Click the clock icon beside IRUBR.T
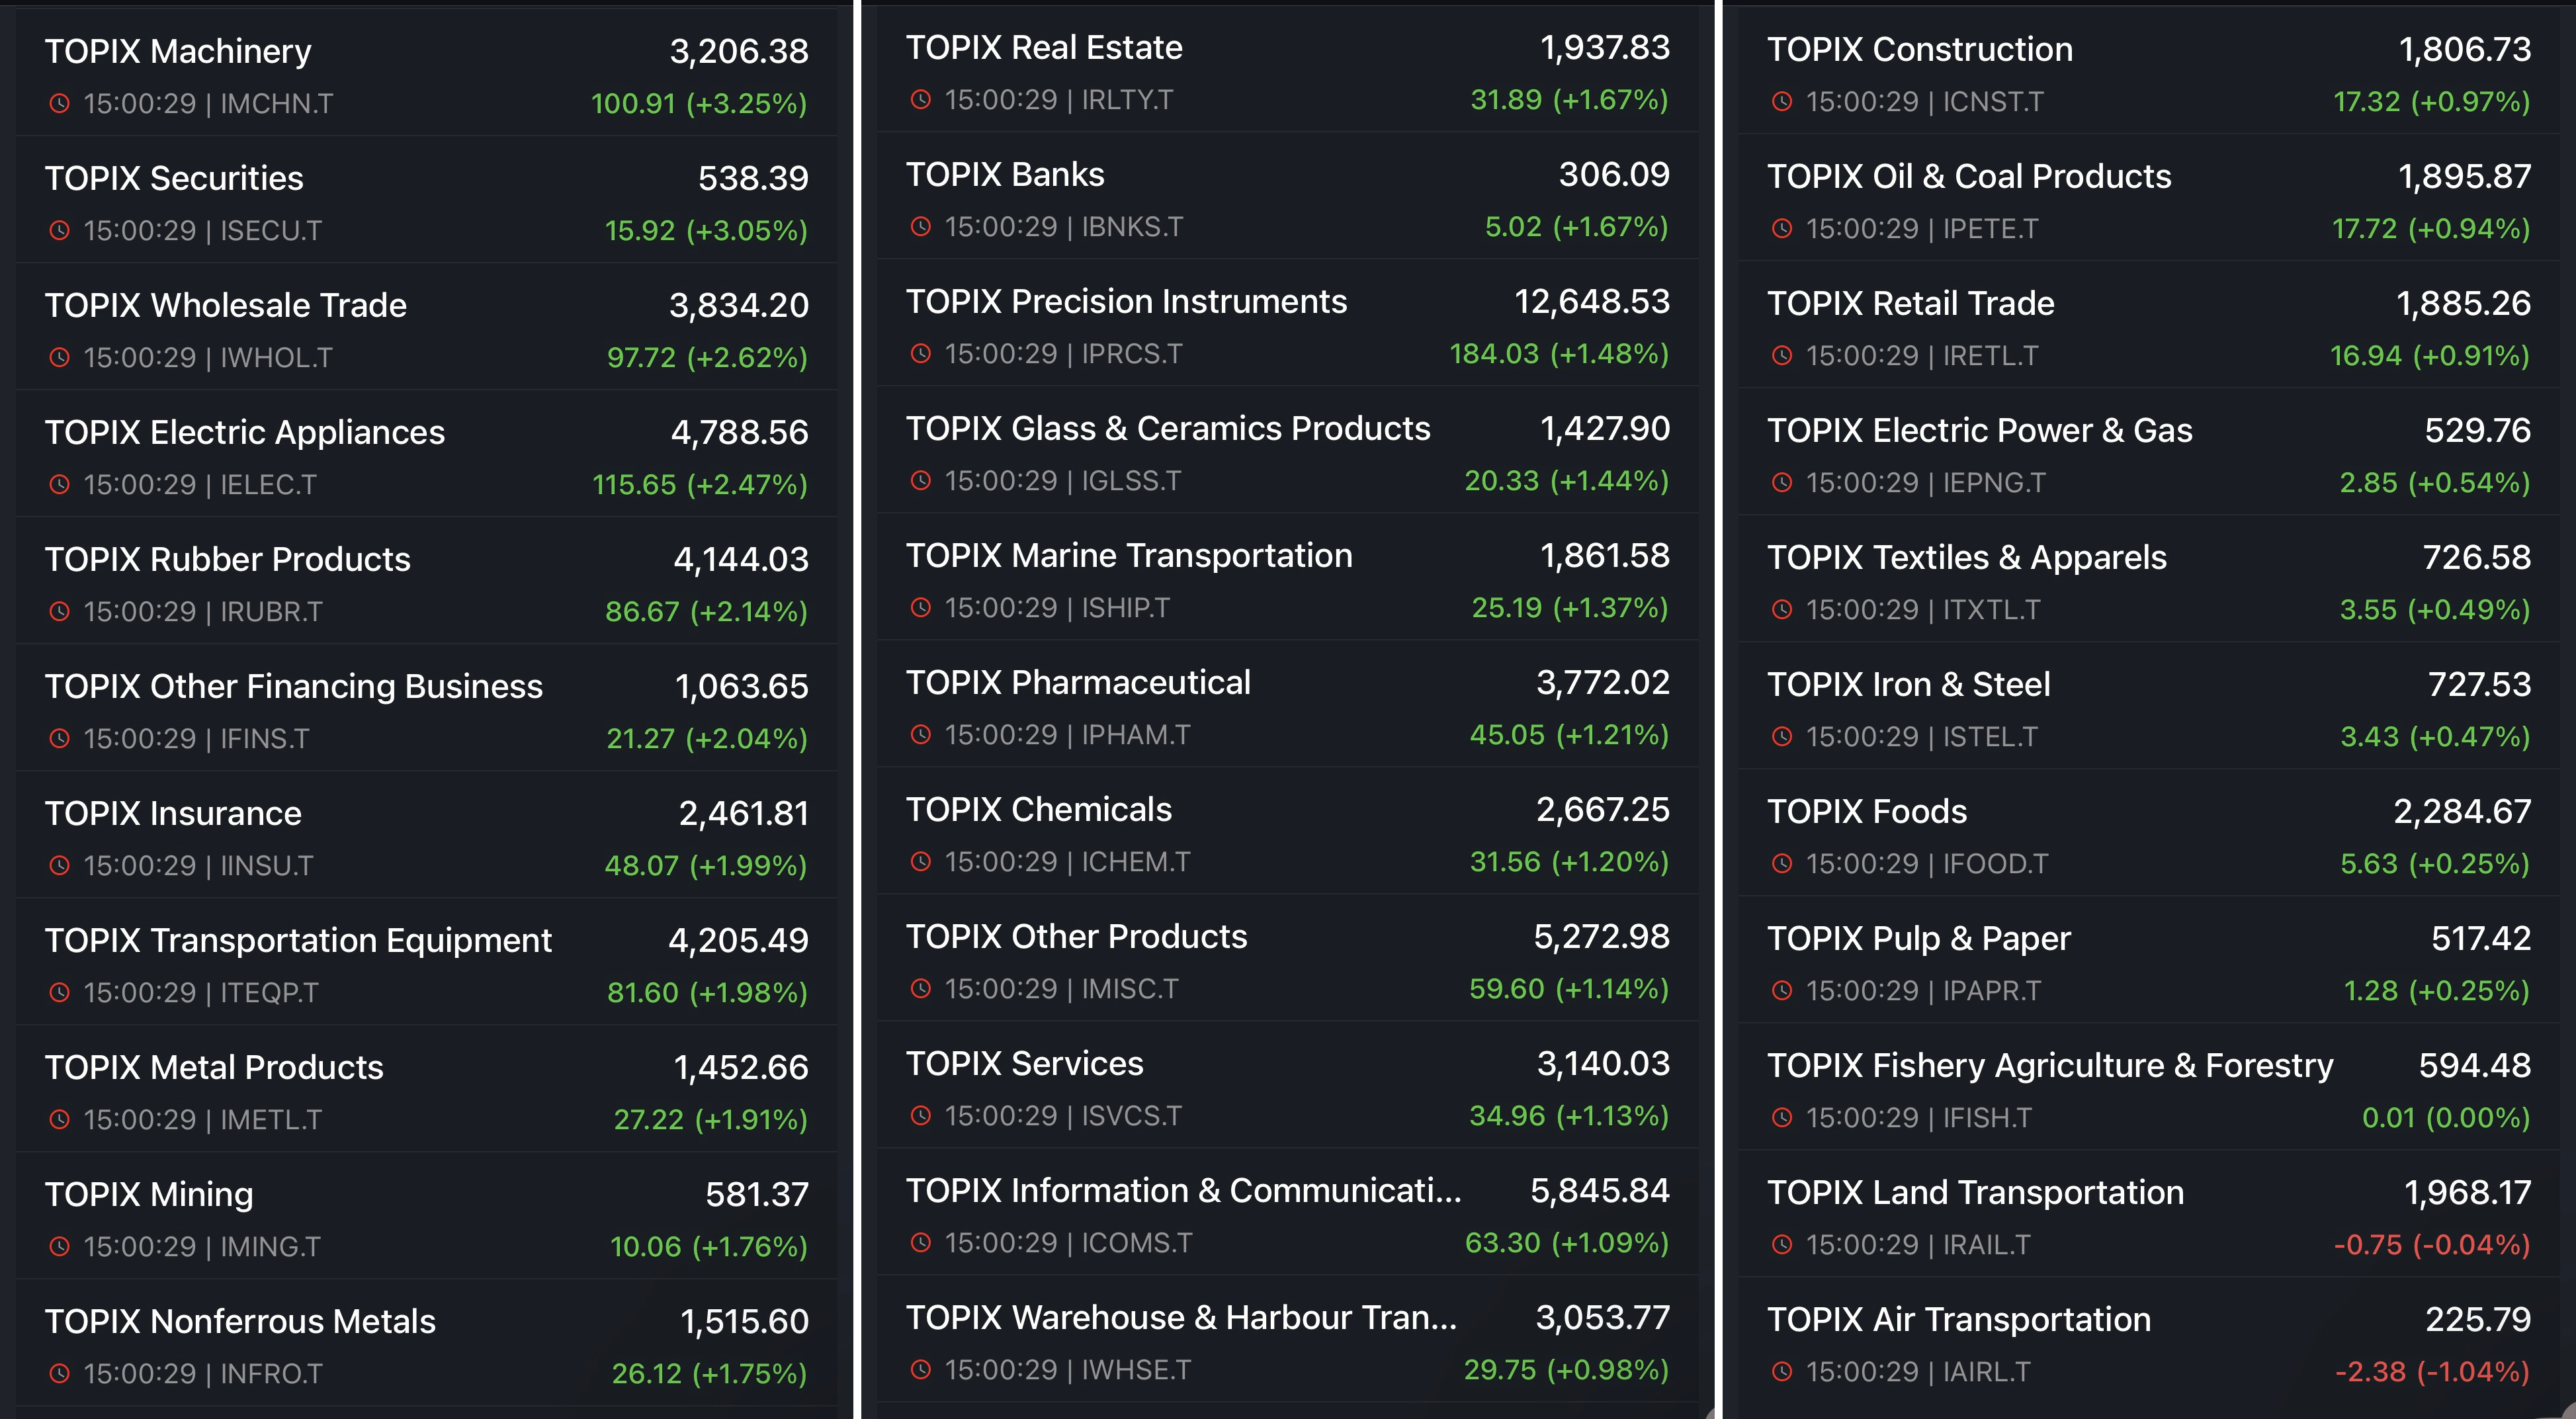 [60, 611]
